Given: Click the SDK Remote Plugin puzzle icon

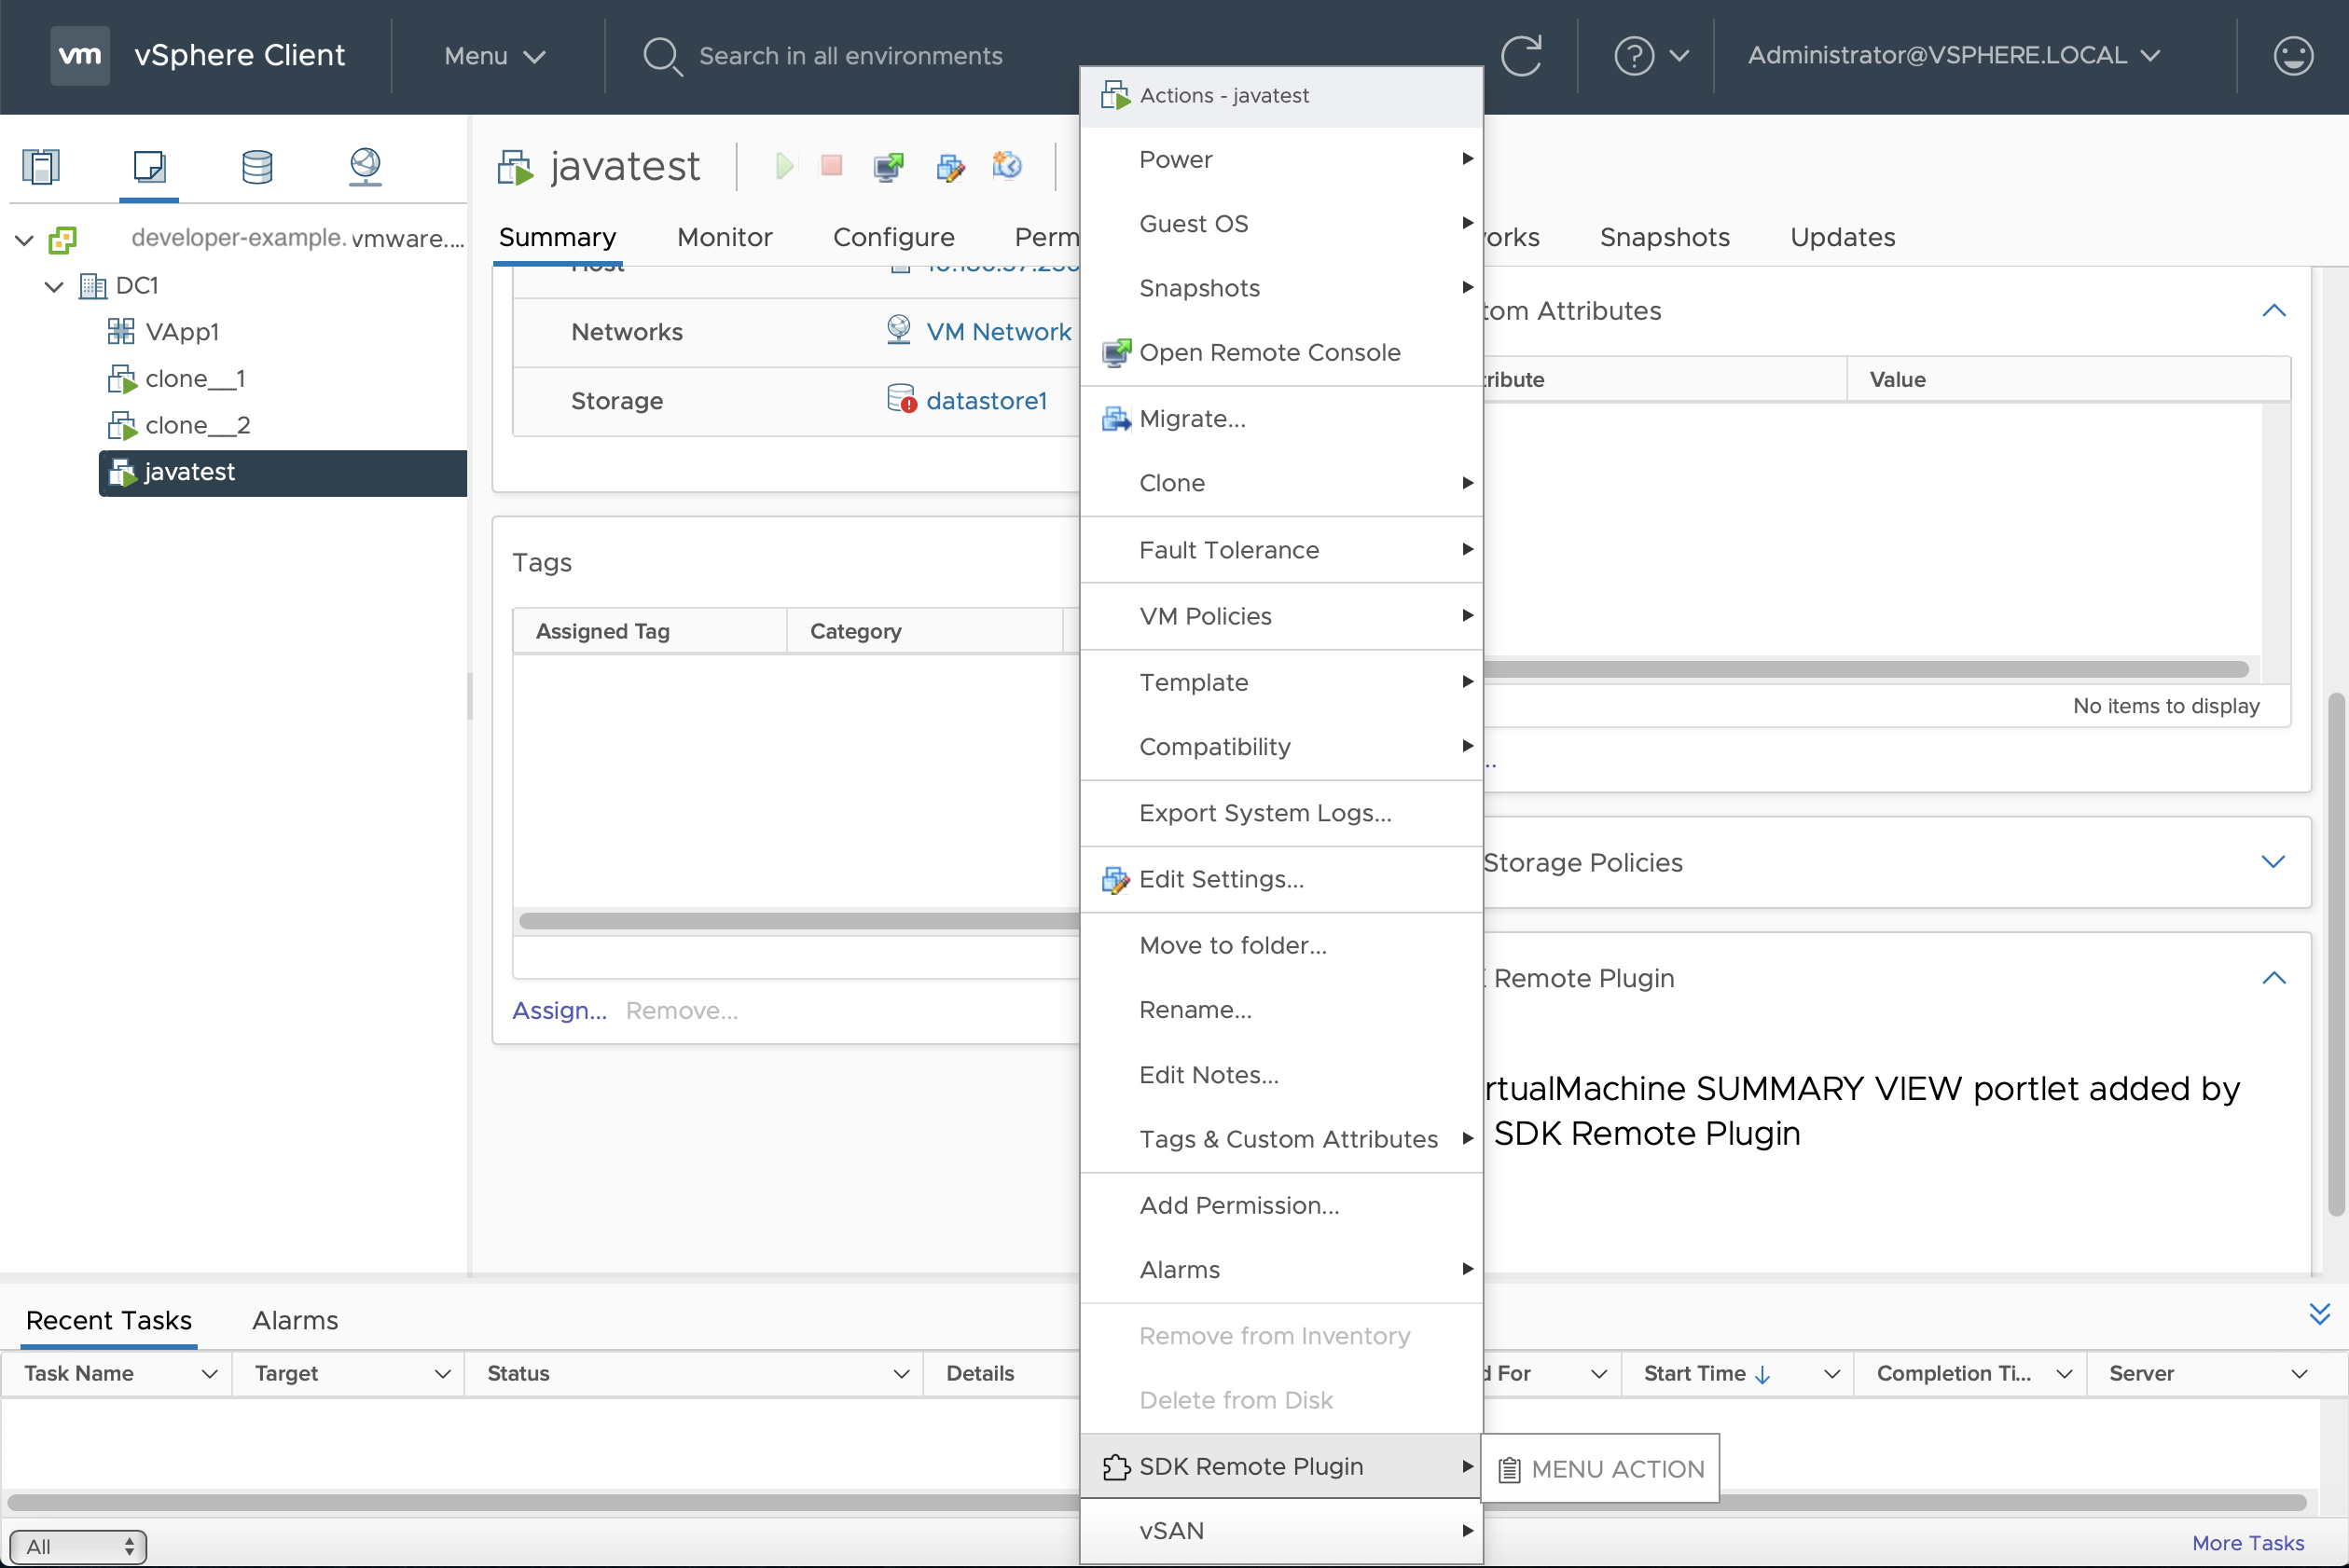Looking at the screenshot, I should [x=1115, y=1466].
